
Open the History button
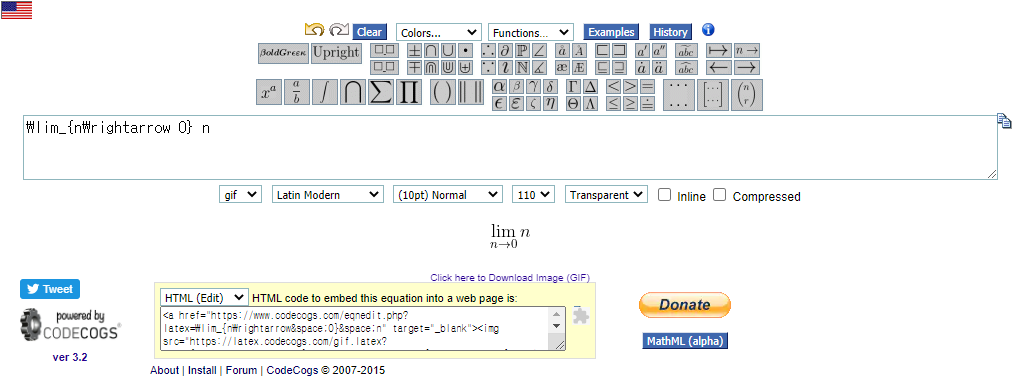[670, 32]
